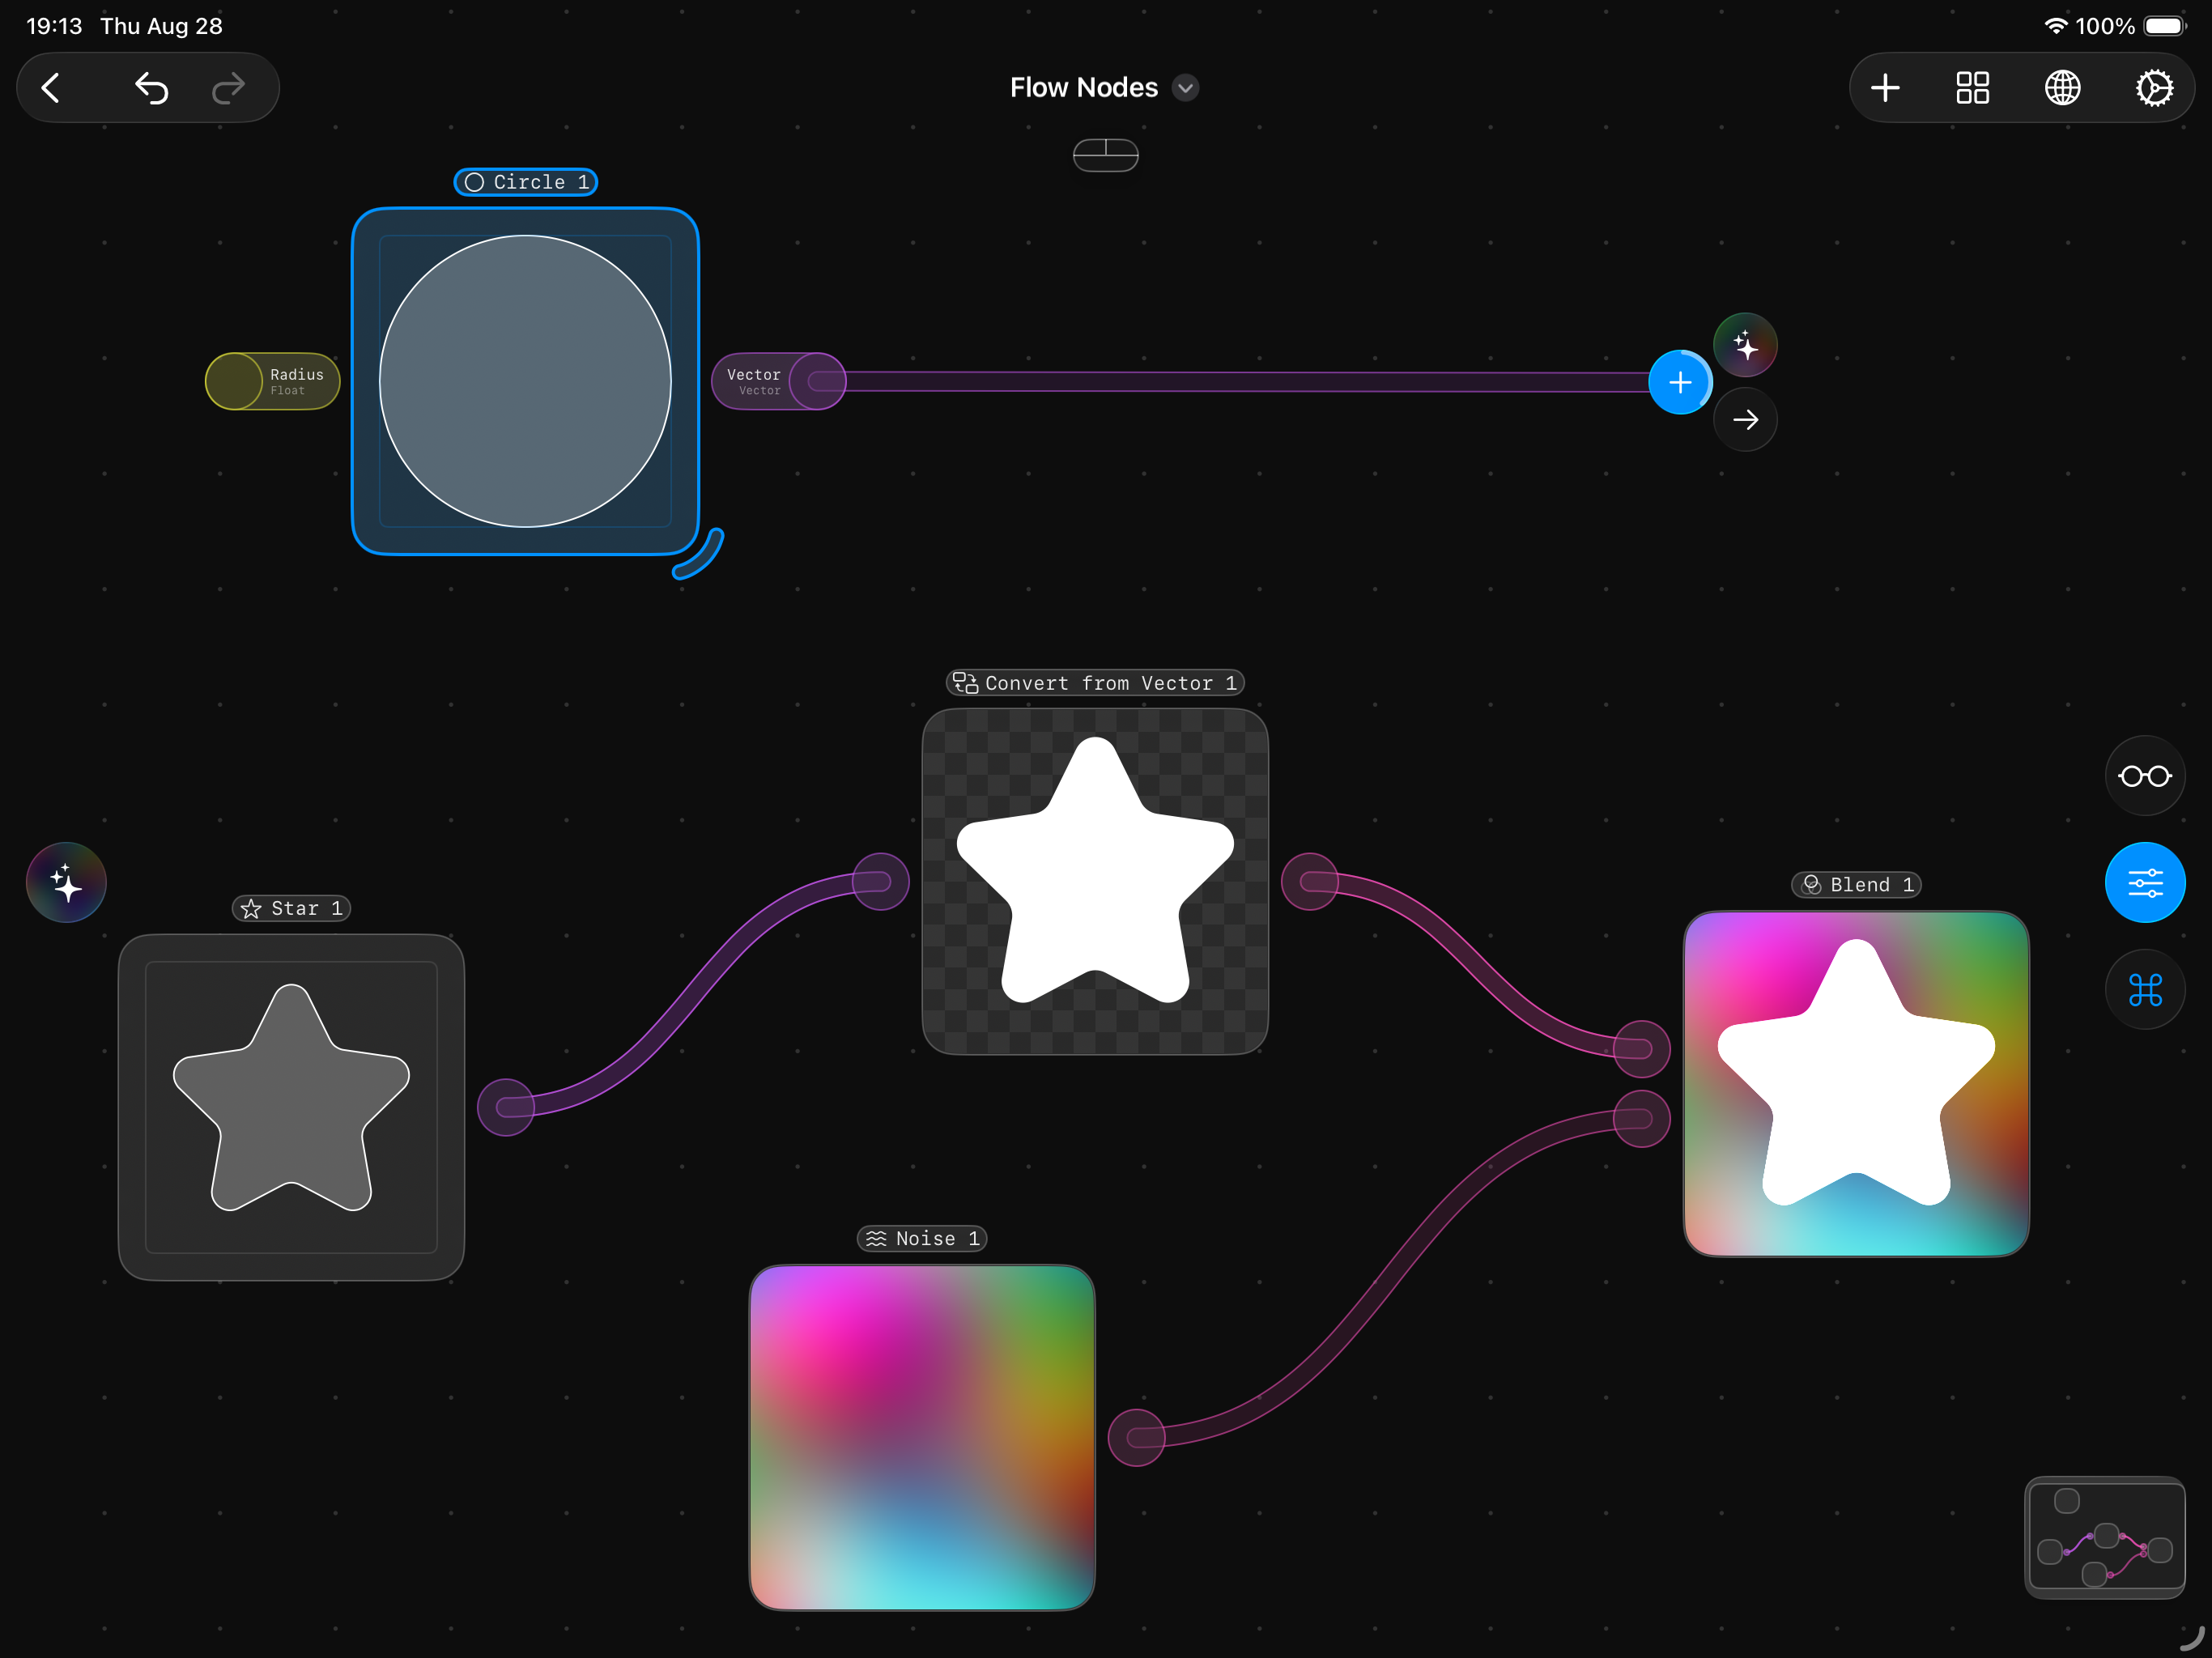Tap the sparkle AI button at left edge

coord(66,883)
